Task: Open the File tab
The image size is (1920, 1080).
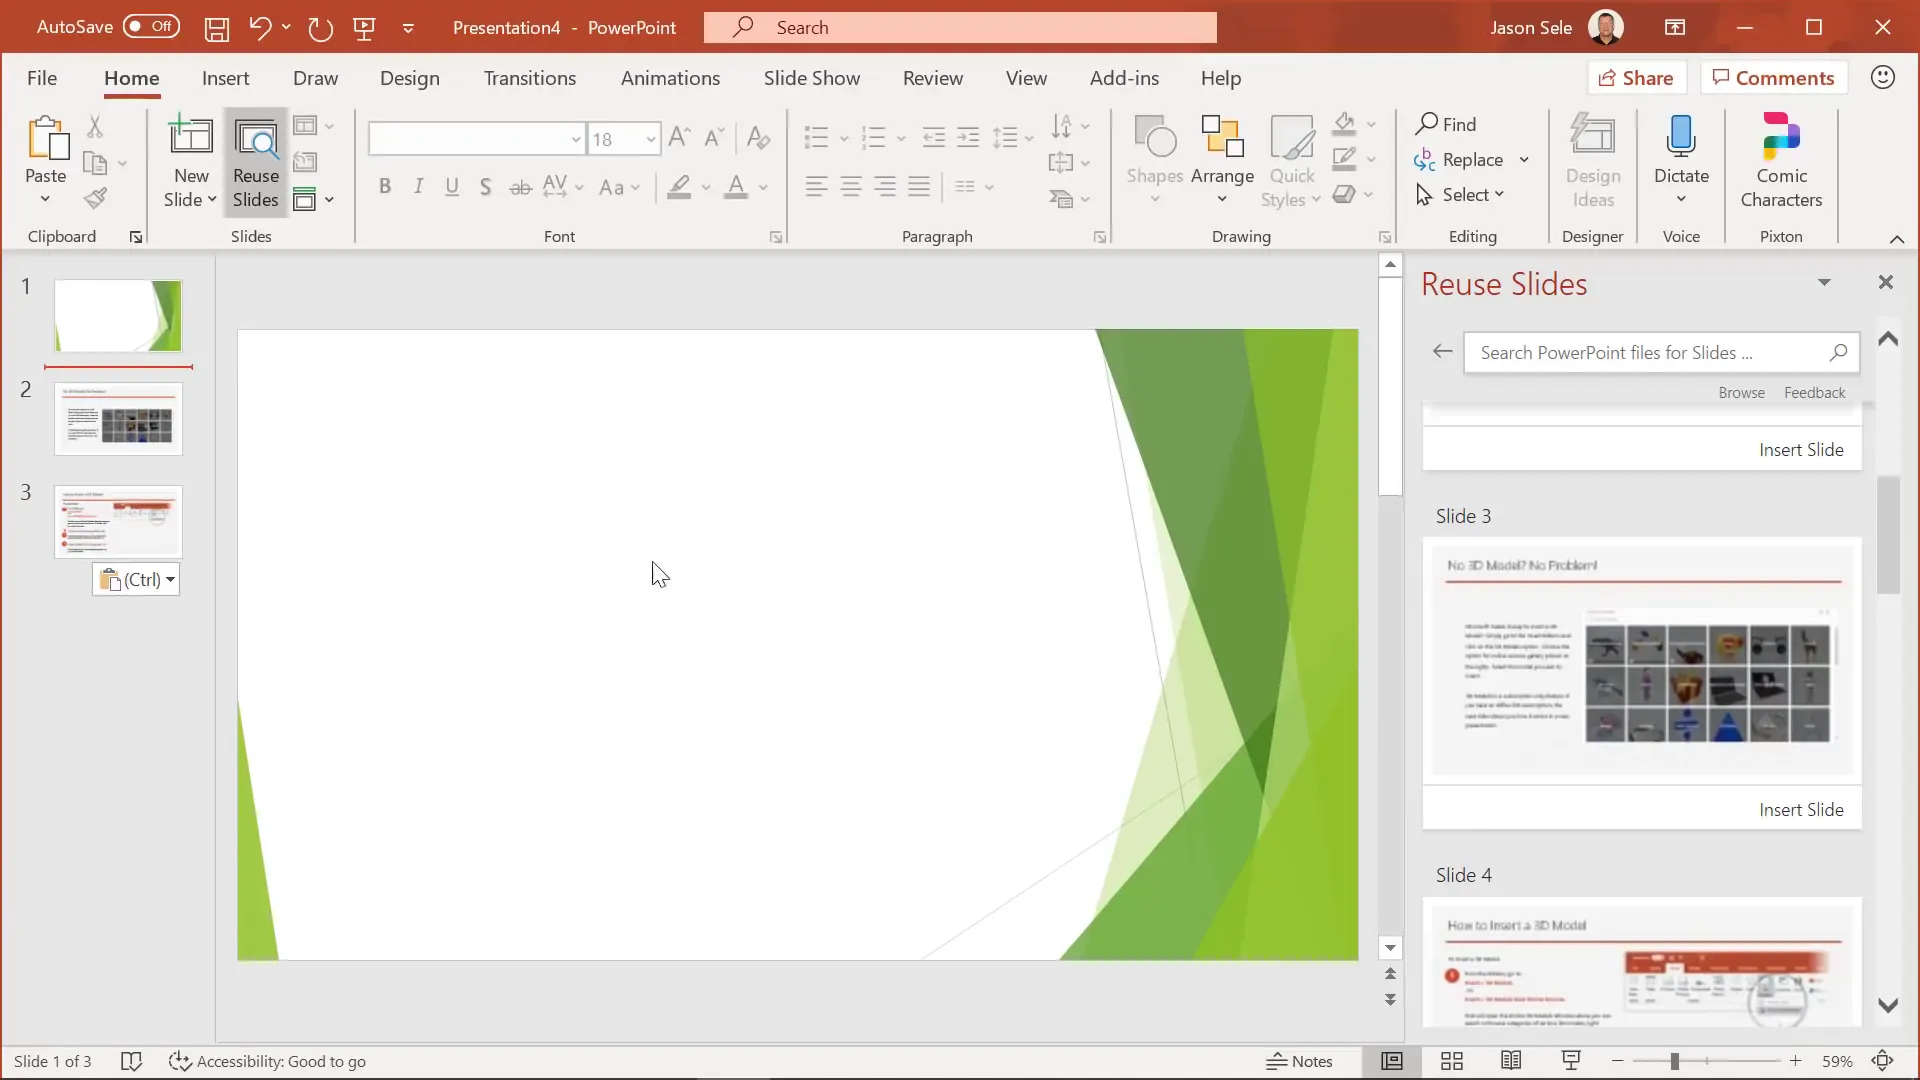Action: coord(42,78)
